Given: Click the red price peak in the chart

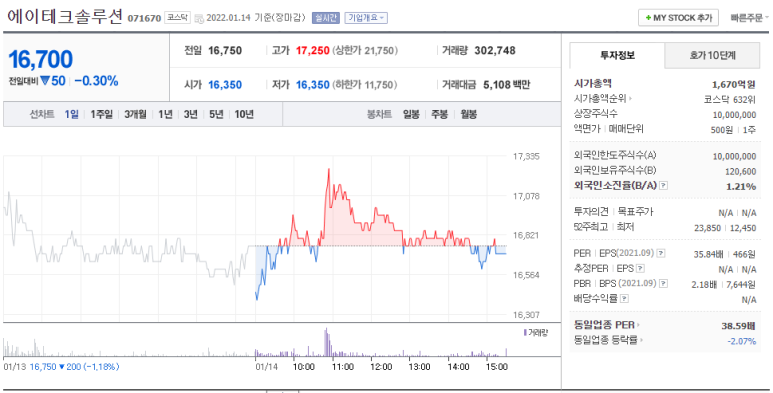Looking at the screenshot, I should [x=328, y=170].
